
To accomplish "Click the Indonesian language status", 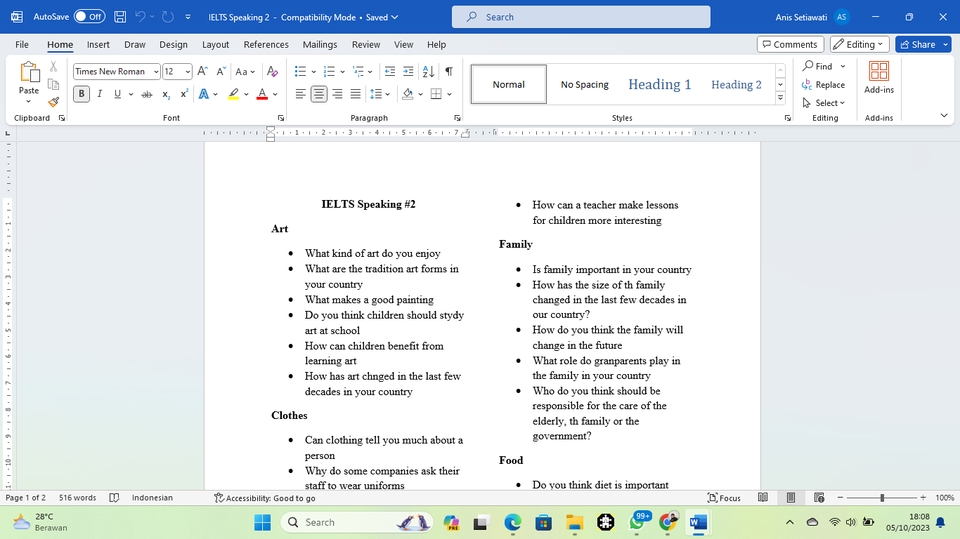I will pos(152,498).
